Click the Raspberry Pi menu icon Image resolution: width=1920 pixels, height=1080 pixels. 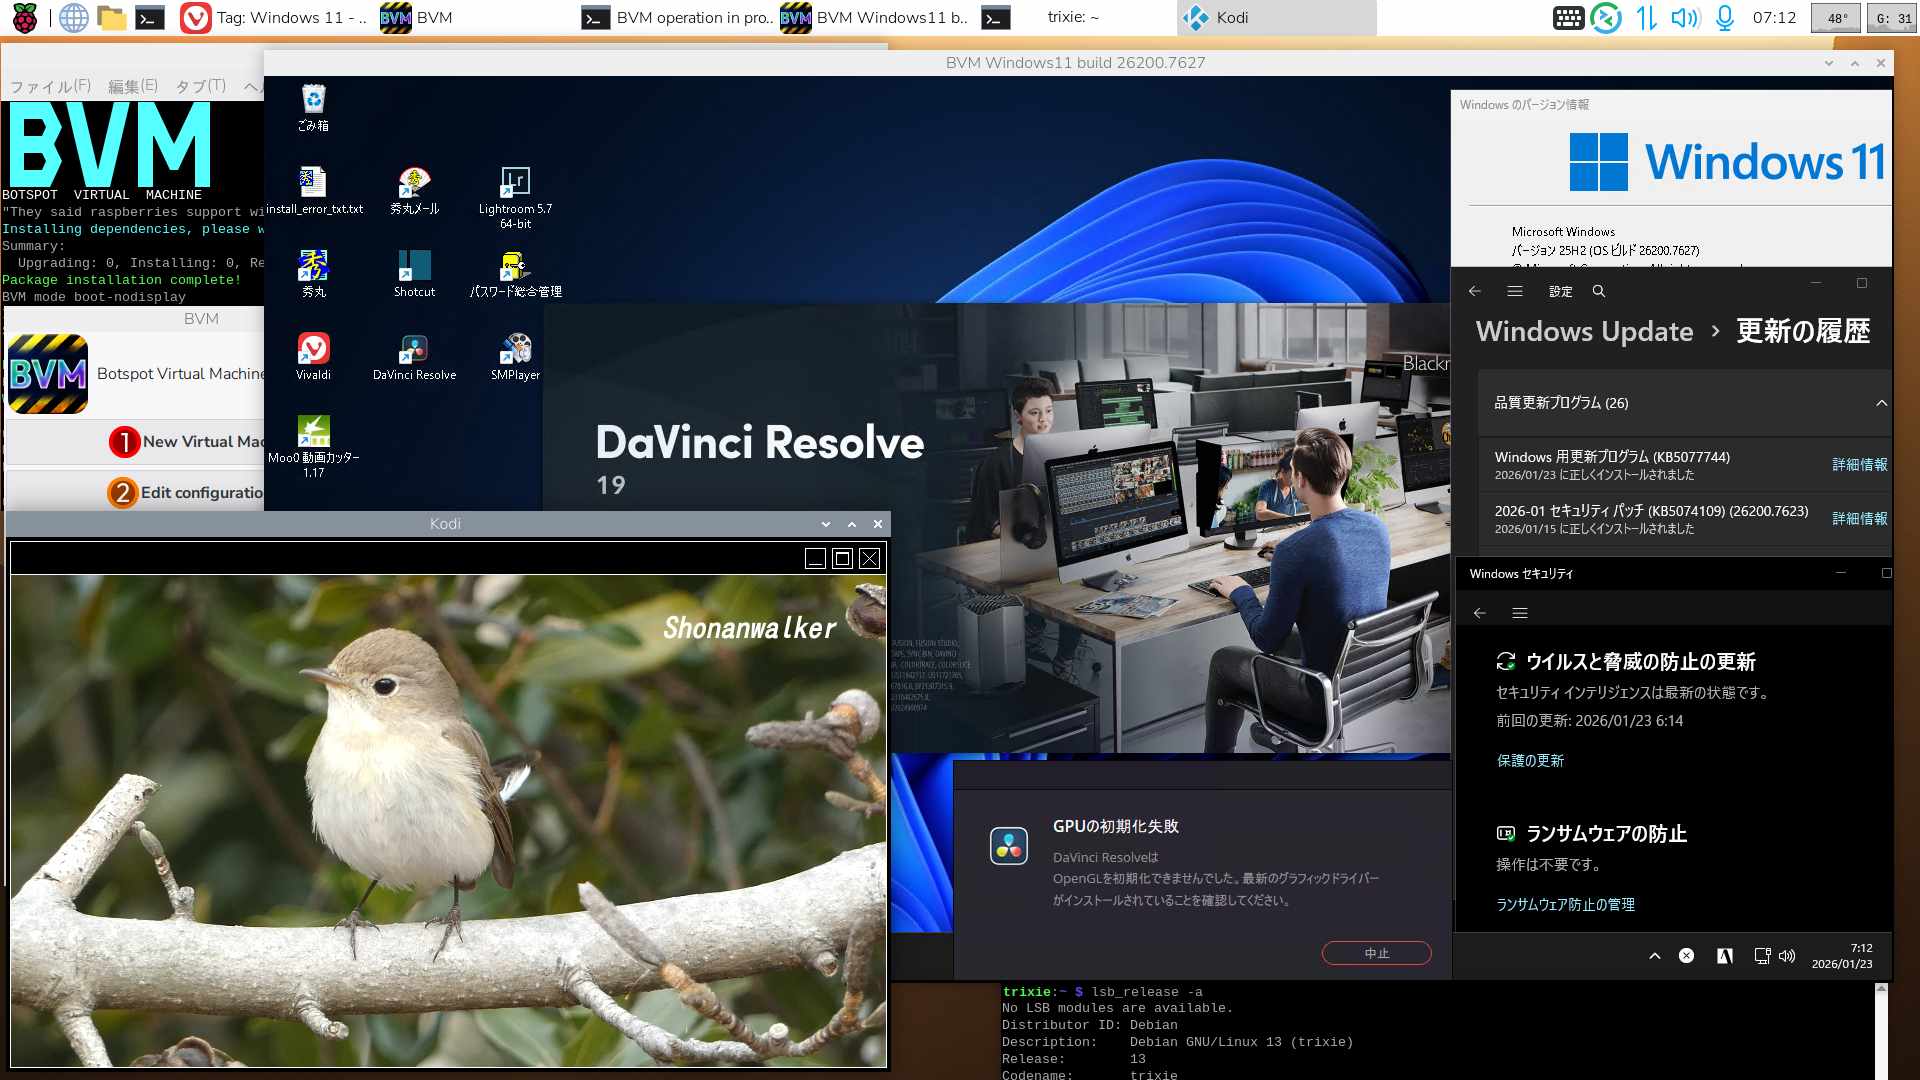coord(24,17)
